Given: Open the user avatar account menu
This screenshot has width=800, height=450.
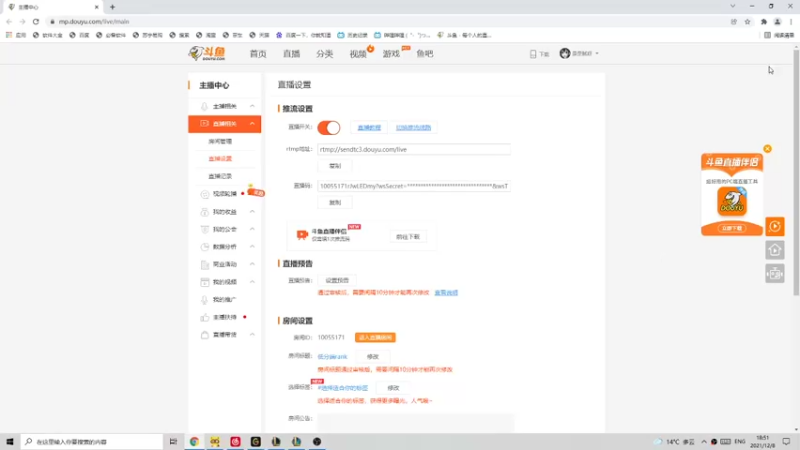Looking at the screenshot, I should click(x=579, y=53).
